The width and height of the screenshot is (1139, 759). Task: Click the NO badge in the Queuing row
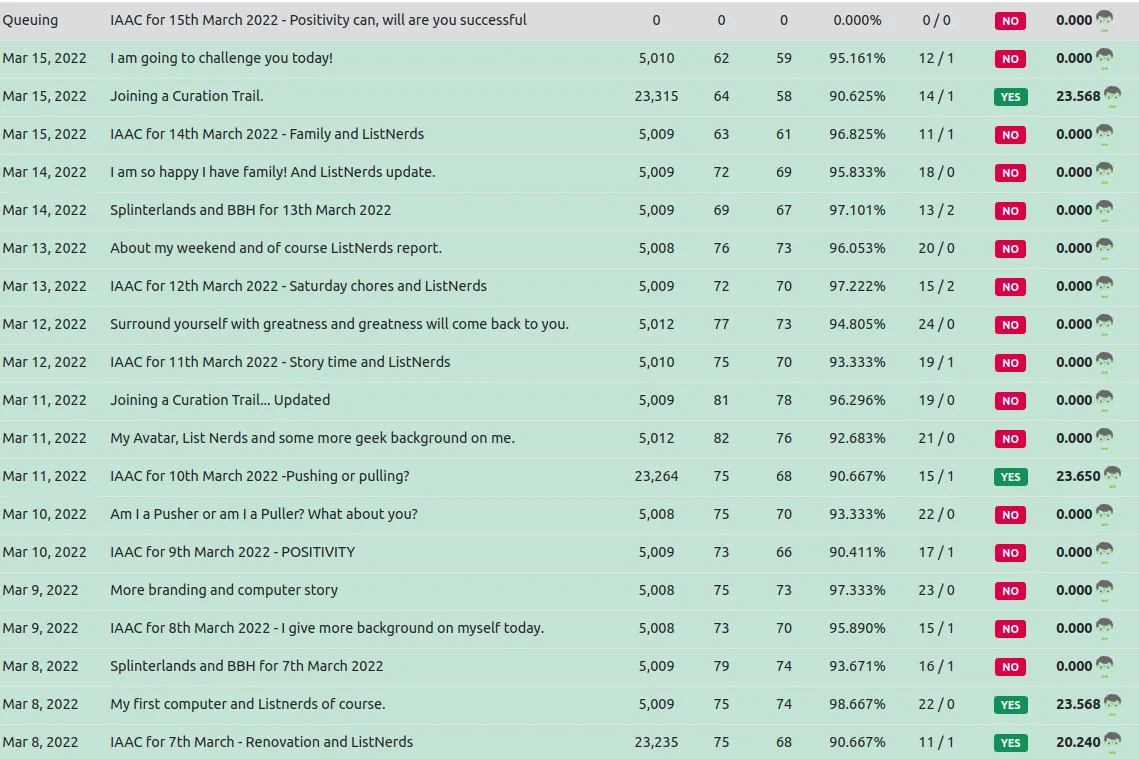click(1010, 21)
